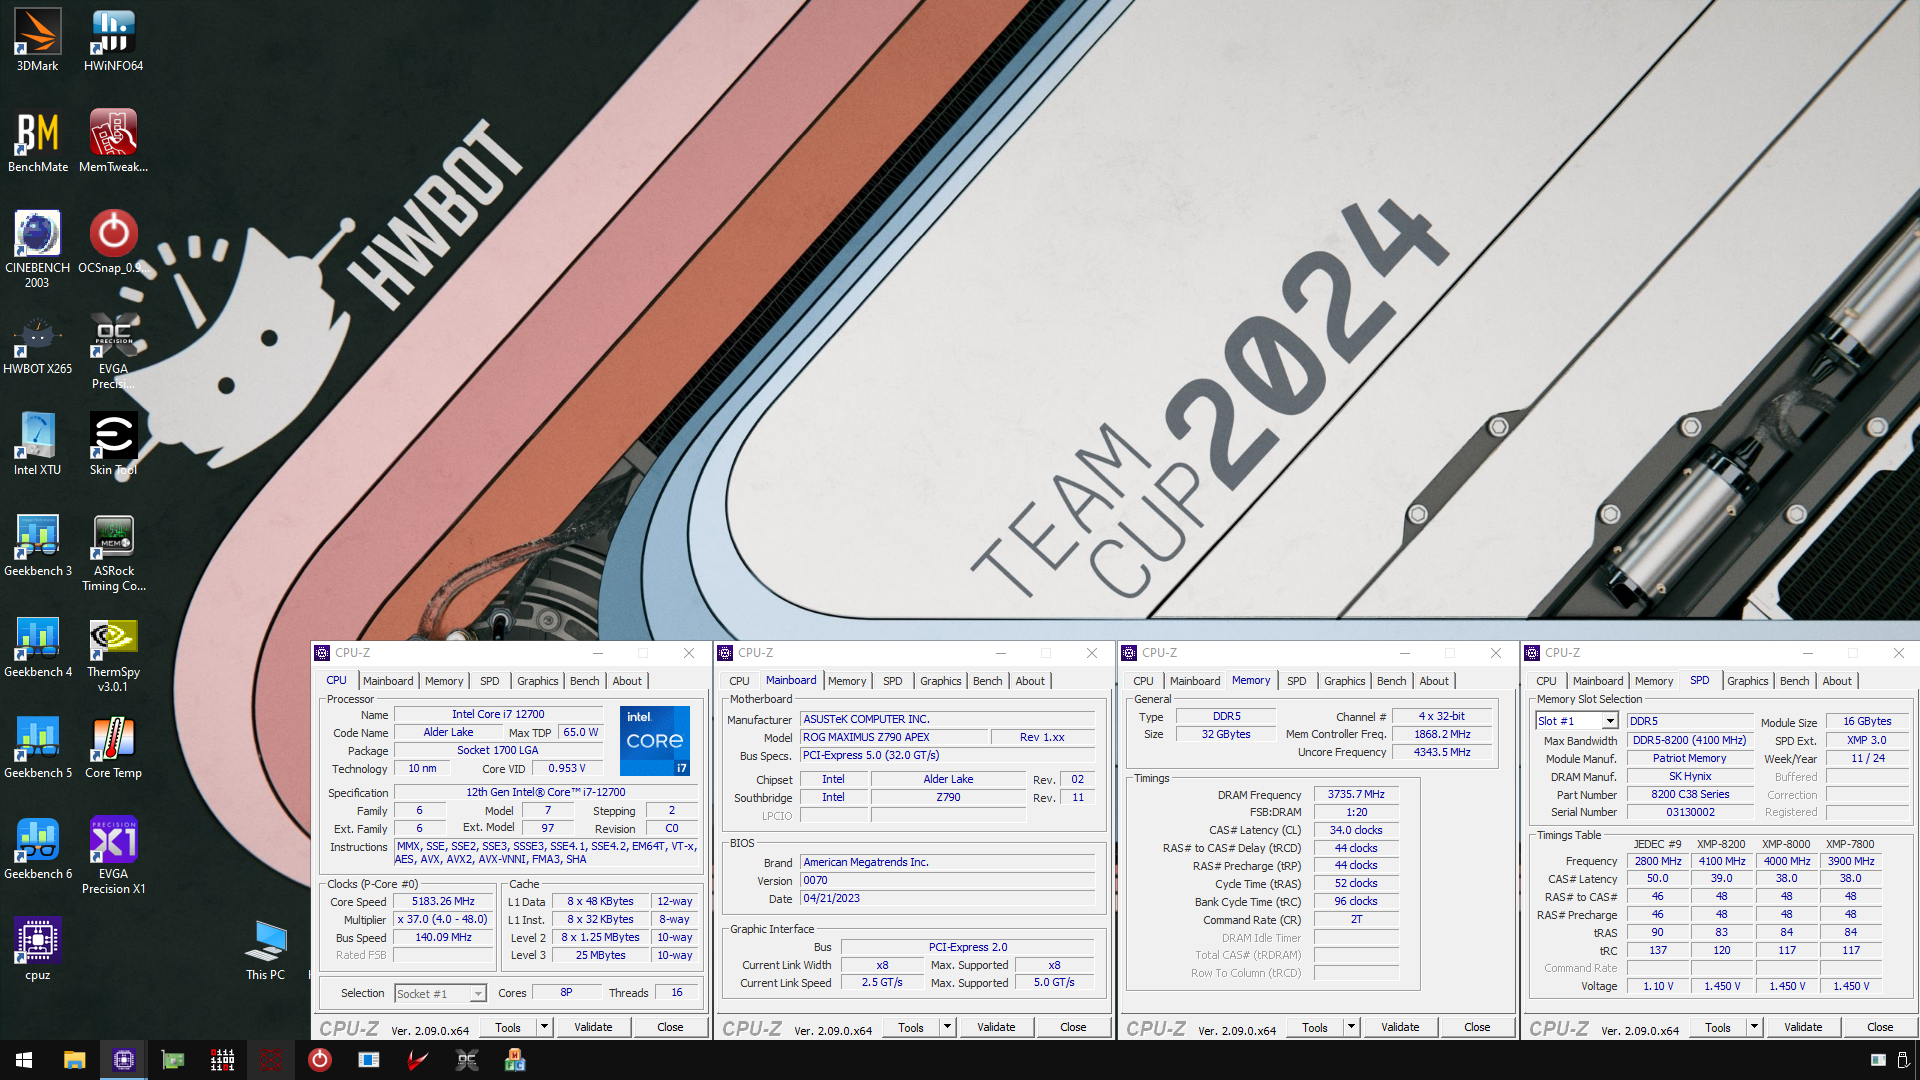
Task: Open the Windows Start menu
Action: pos(24,1060)
